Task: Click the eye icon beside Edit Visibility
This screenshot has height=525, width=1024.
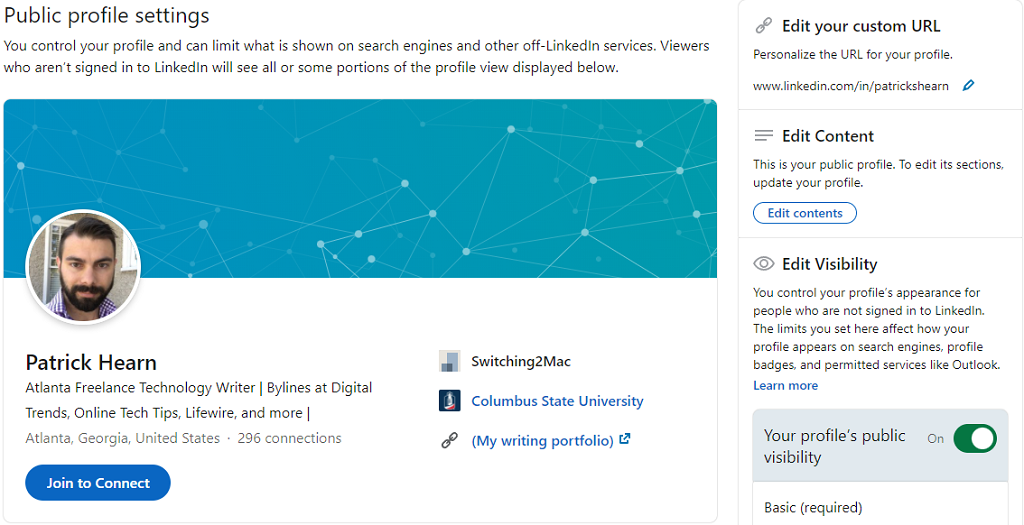Action: coord(764,264)
